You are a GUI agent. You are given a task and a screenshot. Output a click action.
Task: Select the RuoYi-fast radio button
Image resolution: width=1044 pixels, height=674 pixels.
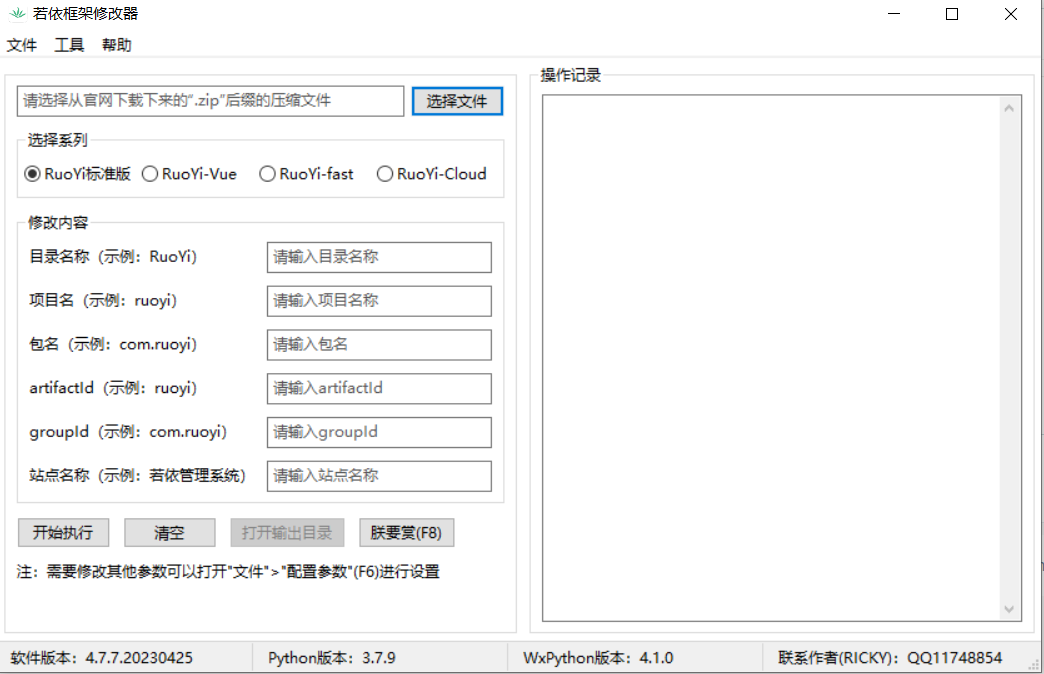pyautogui.click(x=267, y=174)
